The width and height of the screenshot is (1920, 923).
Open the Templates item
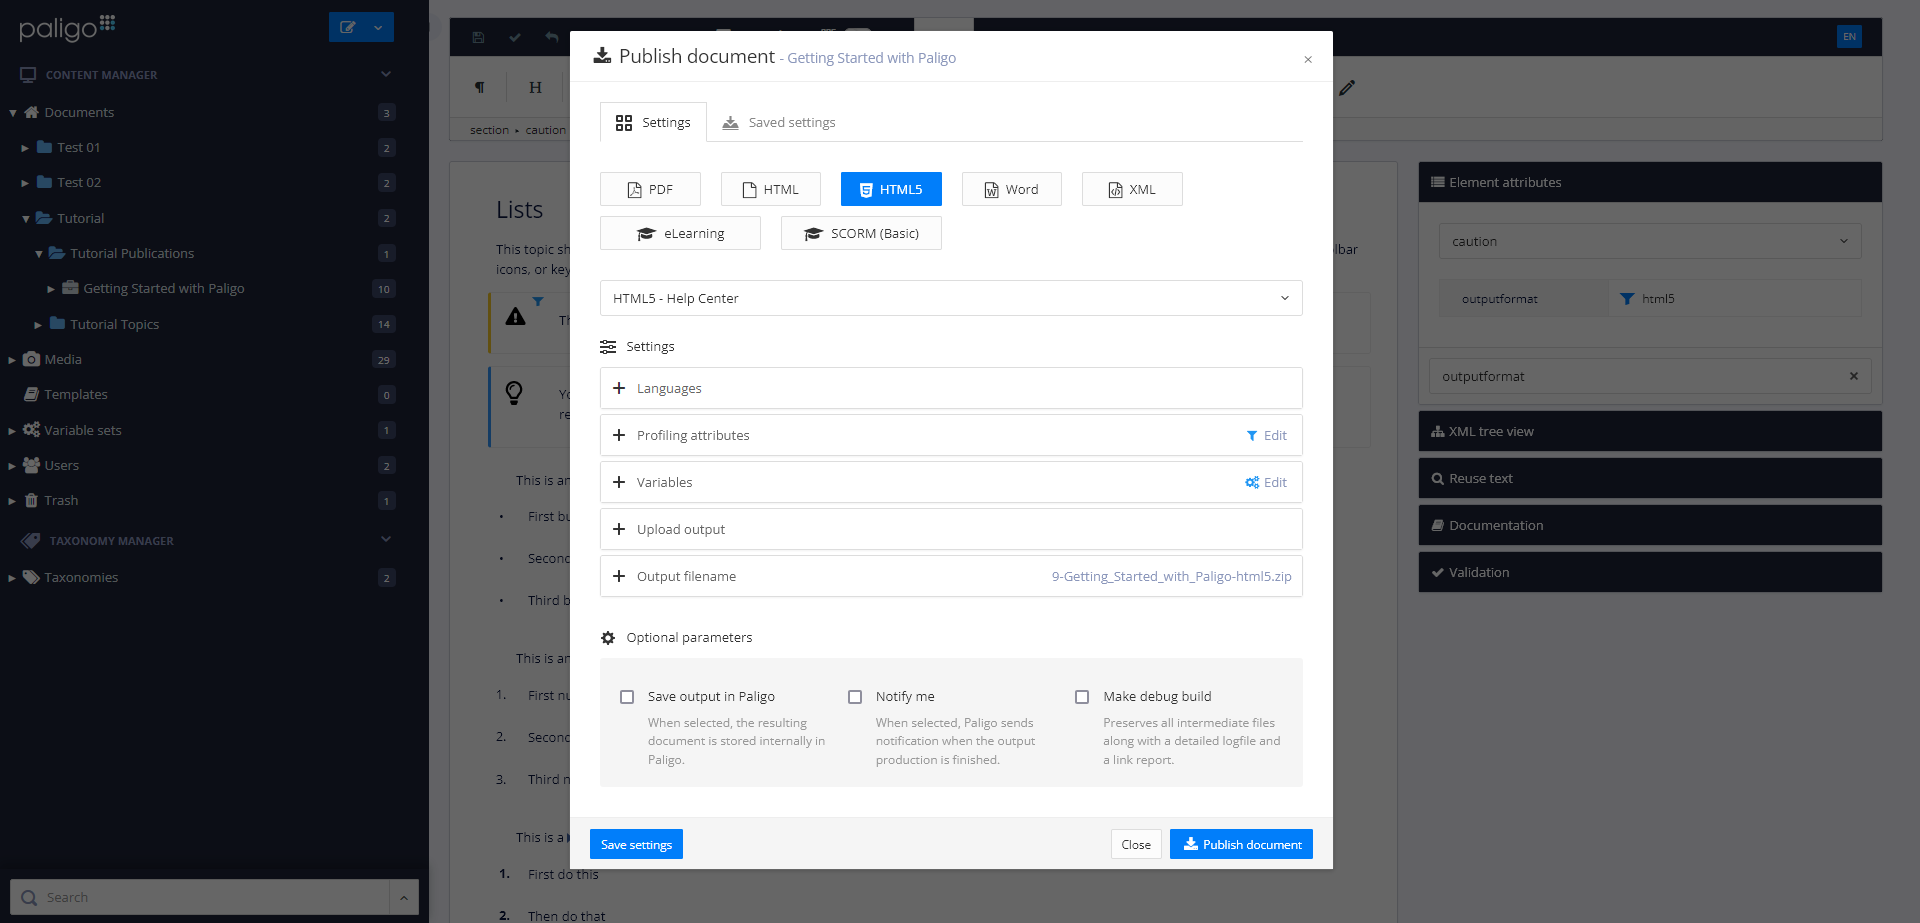pos(75,394)
